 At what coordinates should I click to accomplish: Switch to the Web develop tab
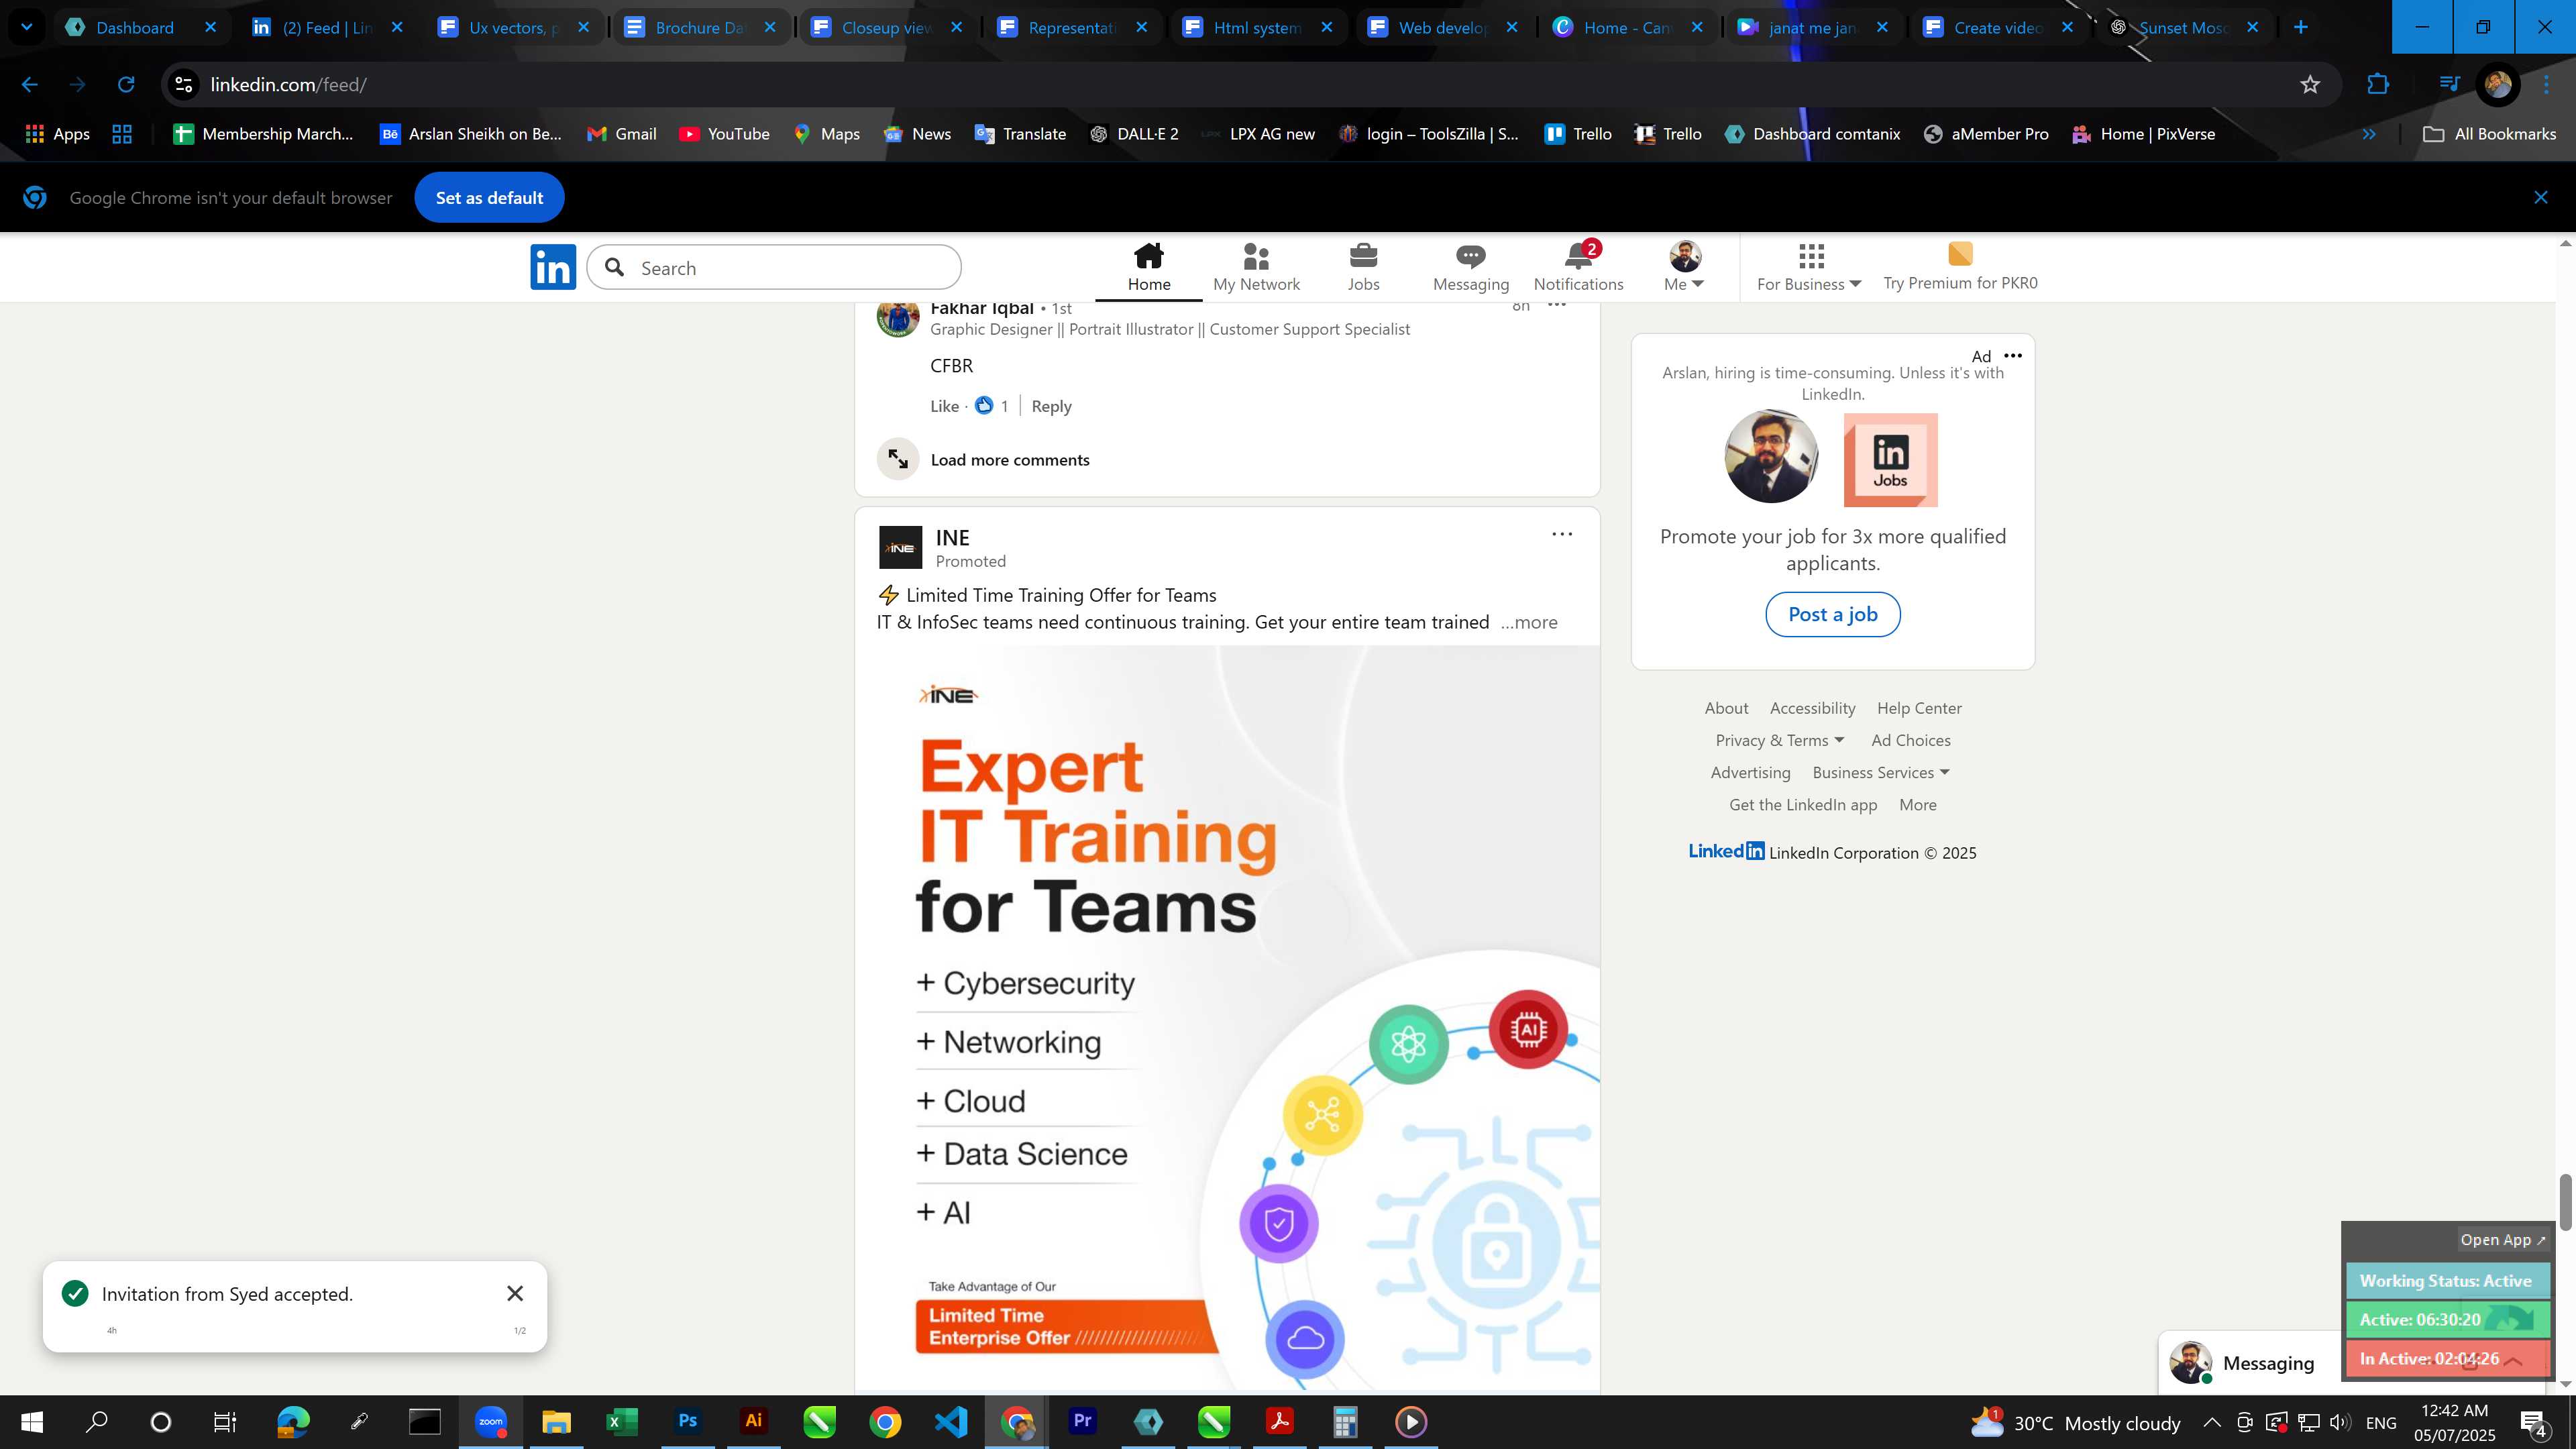coord(1443,27)
